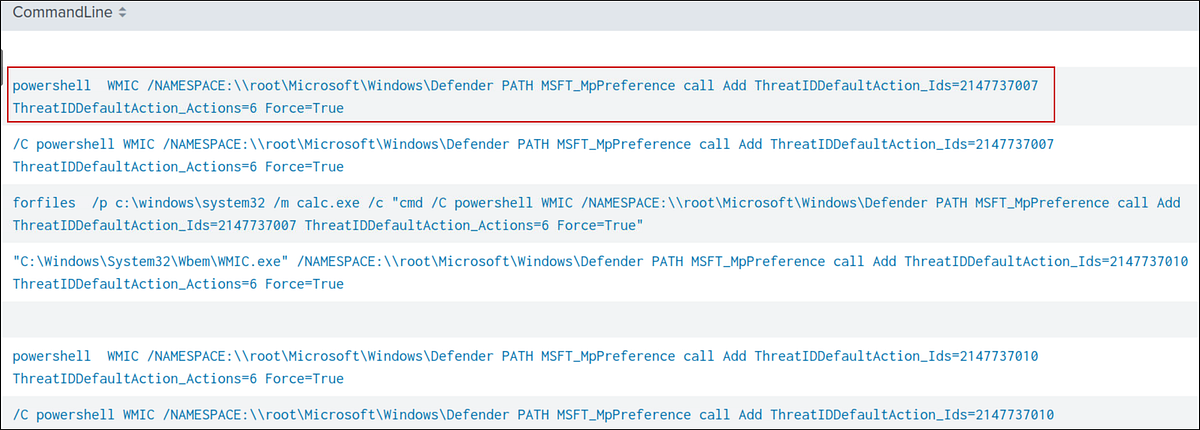Click the quoted WMIC.exe path command entry
The width and height of the screenshot is (1200, 430).
(600, 272)
